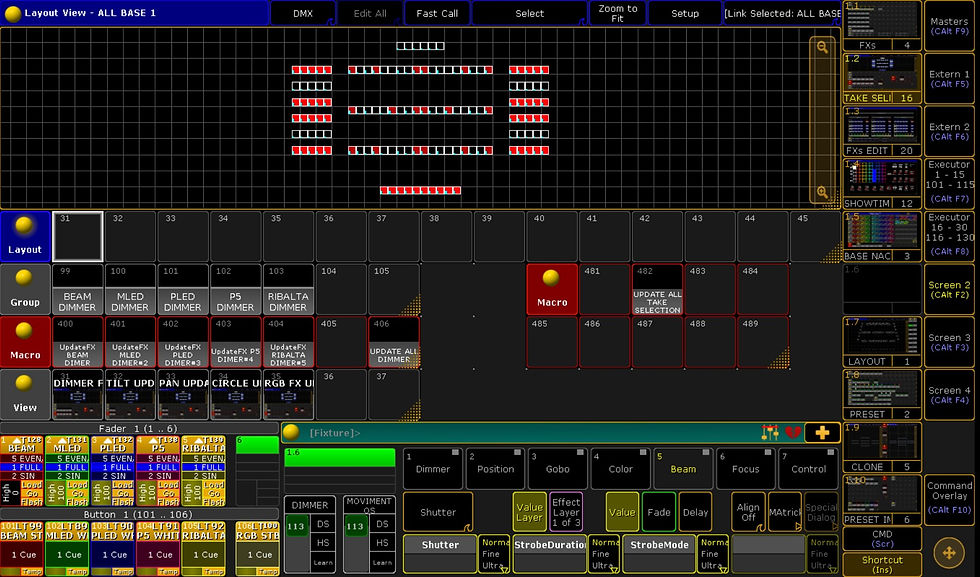The width and height of the screenshot is (980, 577).
Task: Open the View pool title button
Action: coord(25,394)
